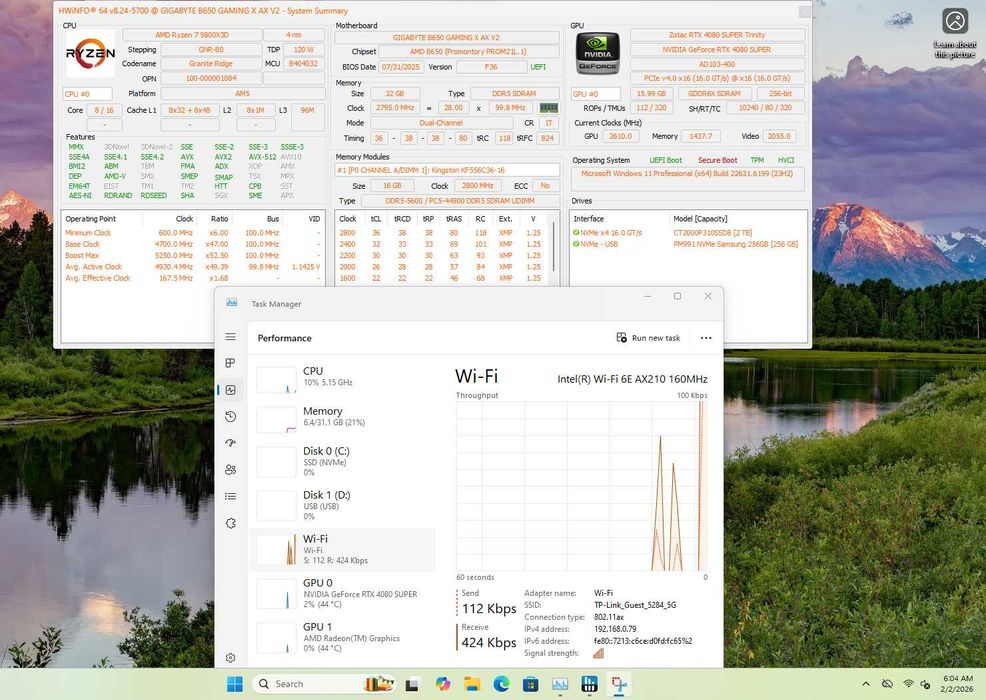This screenshot has width=986, height=700.
Task: Show hidden tray icons chevron
Action: pos(866,684)
